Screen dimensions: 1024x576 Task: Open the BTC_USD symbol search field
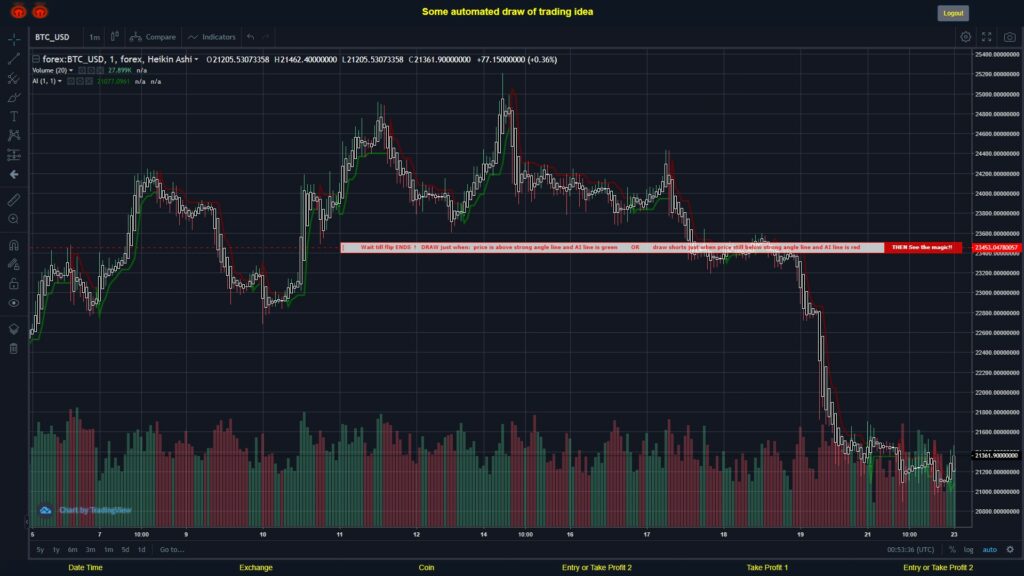pos(52,37)
